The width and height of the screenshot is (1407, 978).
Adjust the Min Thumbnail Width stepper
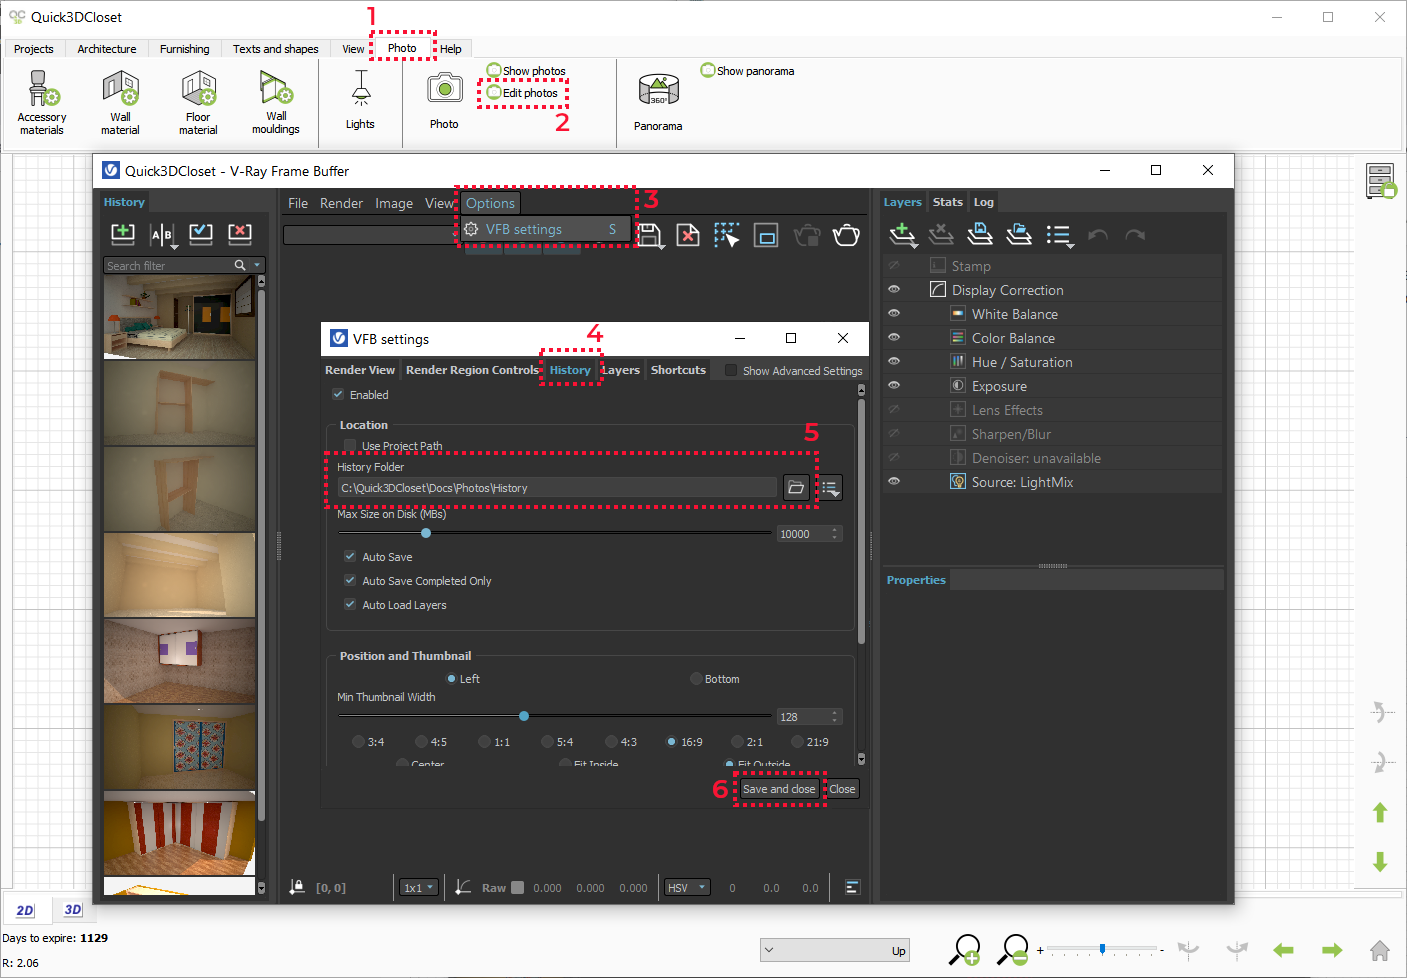pyautogui.click(x=835, y=717)
